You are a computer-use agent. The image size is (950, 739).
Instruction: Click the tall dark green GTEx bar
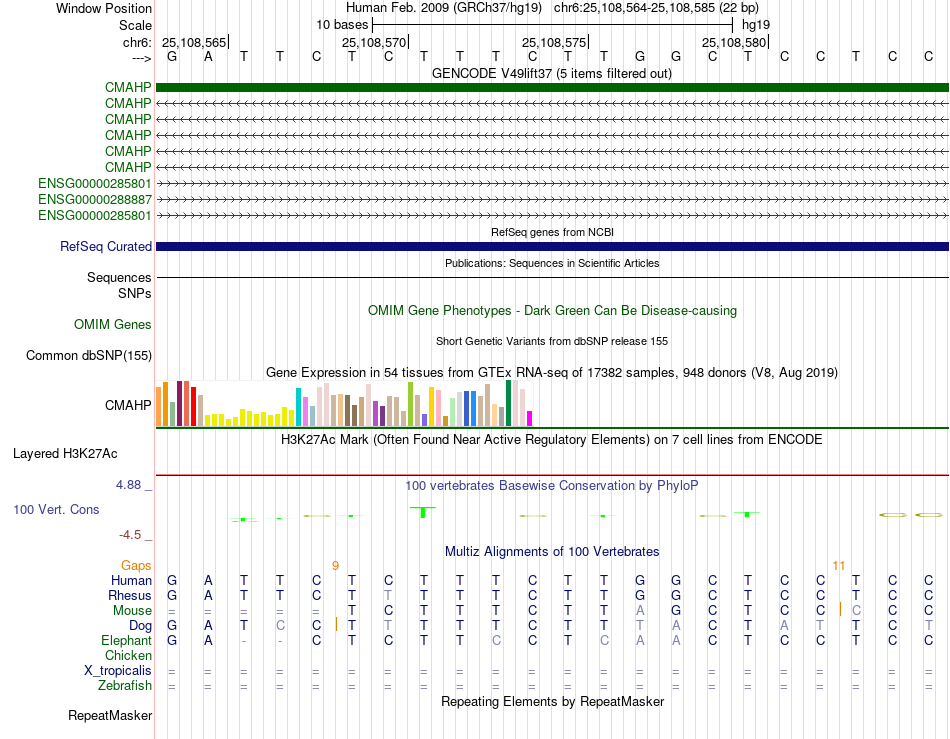[508, 403]
